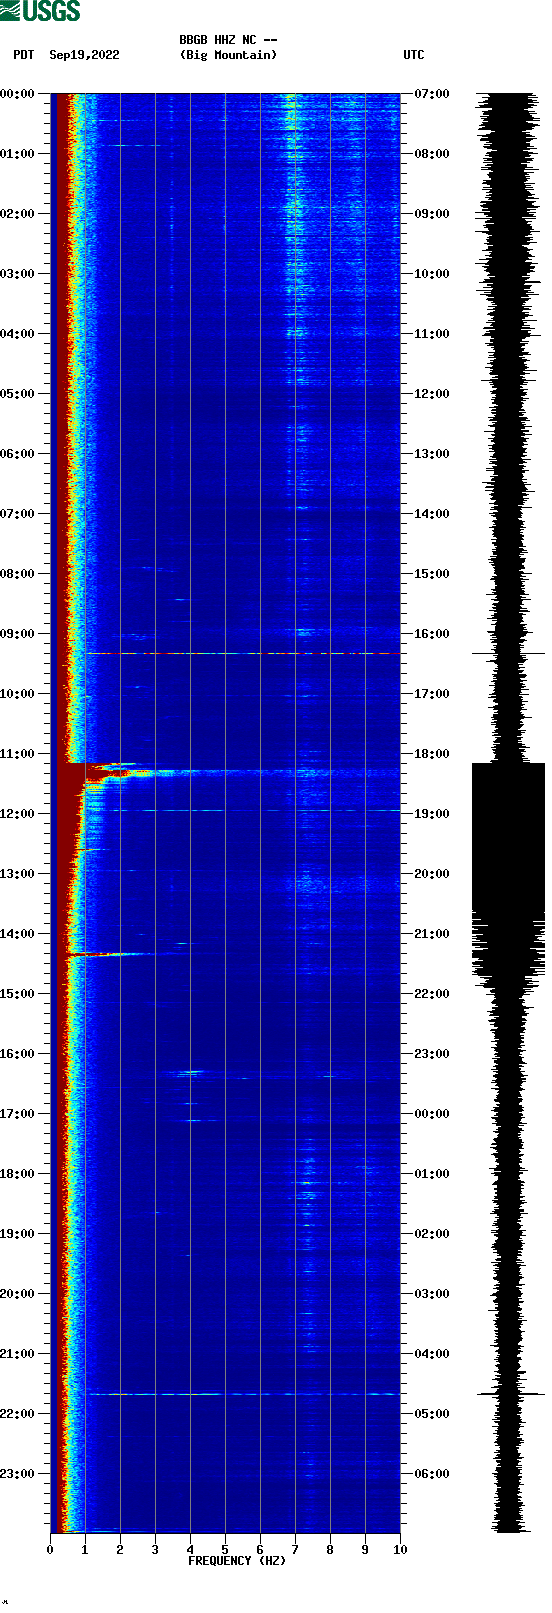Click the 1 Hz tick label
The image size is (552, 1613).
coord(85,1550)
